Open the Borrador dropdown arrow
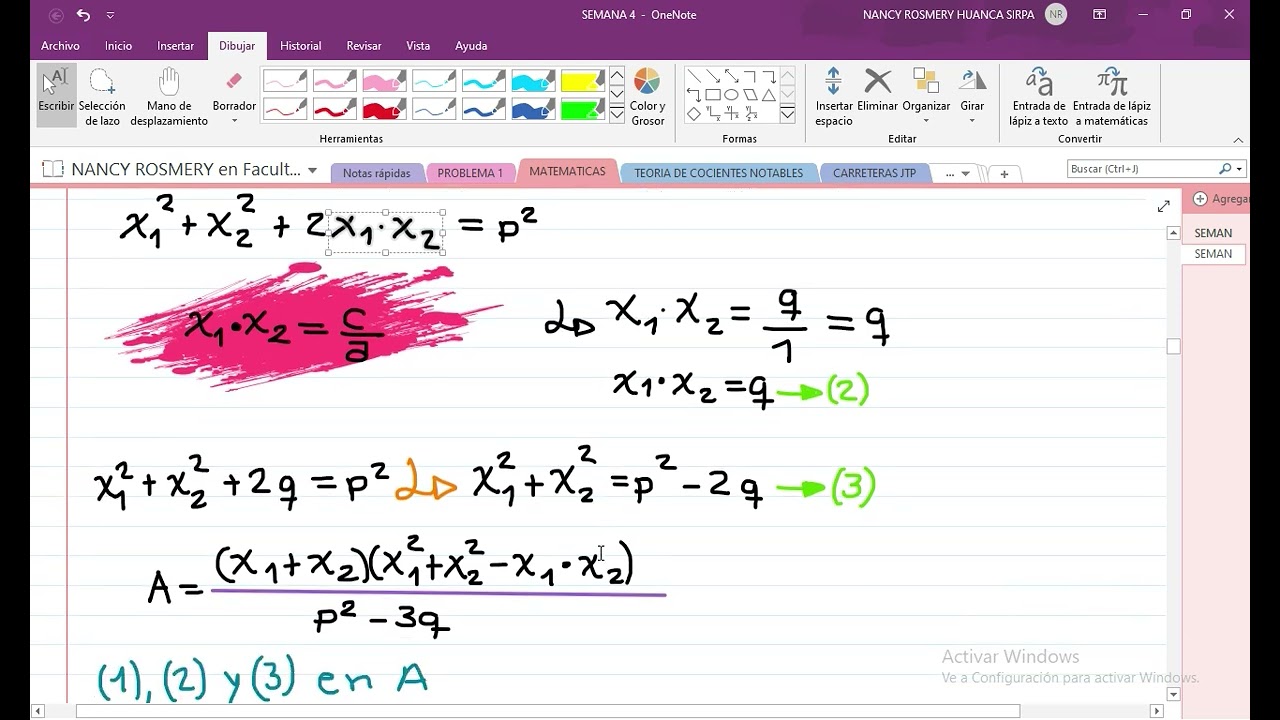 click(x=234, y=121)
